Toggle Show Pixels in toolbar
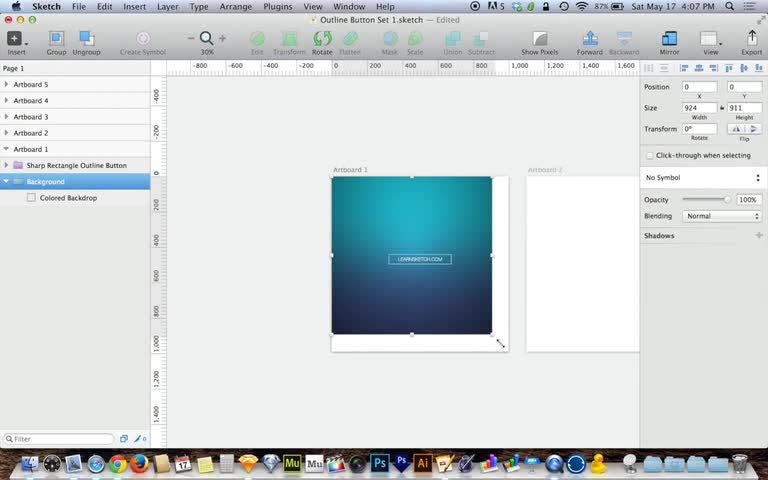 (x=540, y=38)
